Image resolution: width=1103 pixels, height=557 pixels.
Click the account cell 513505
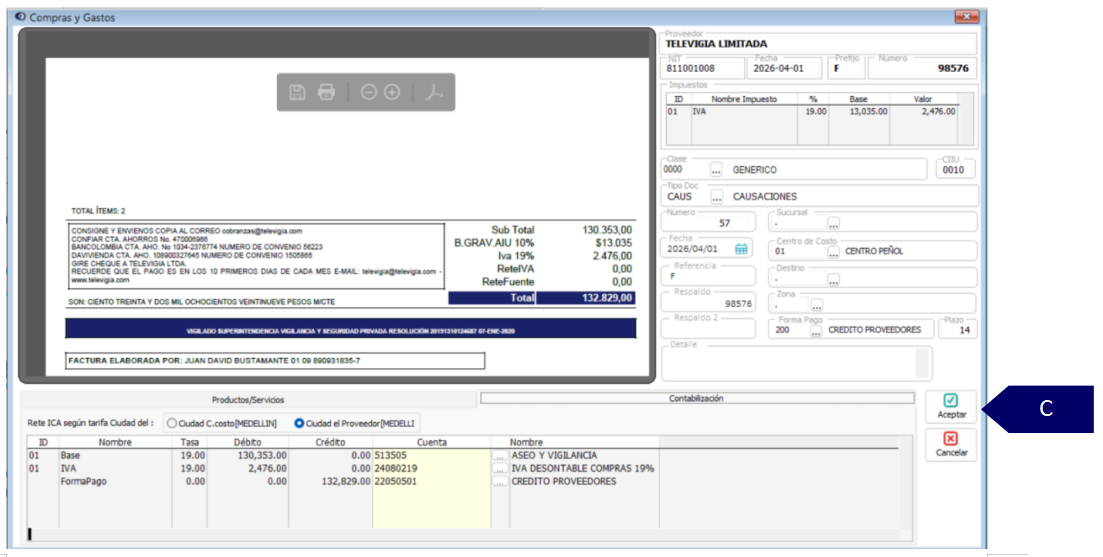431,456
